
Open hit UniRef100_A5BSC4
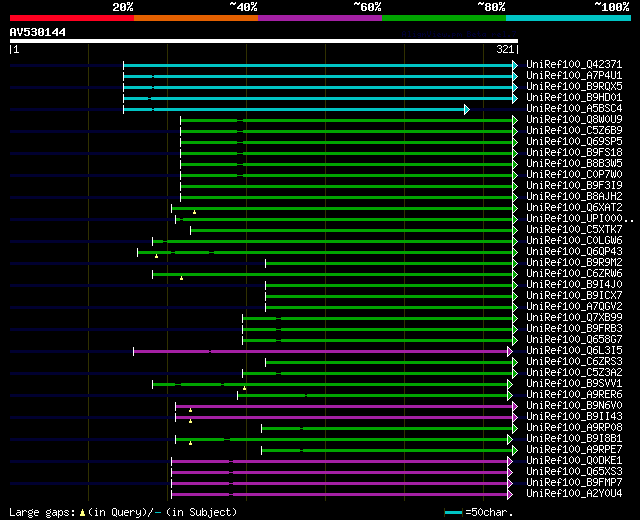coord(574,109)
